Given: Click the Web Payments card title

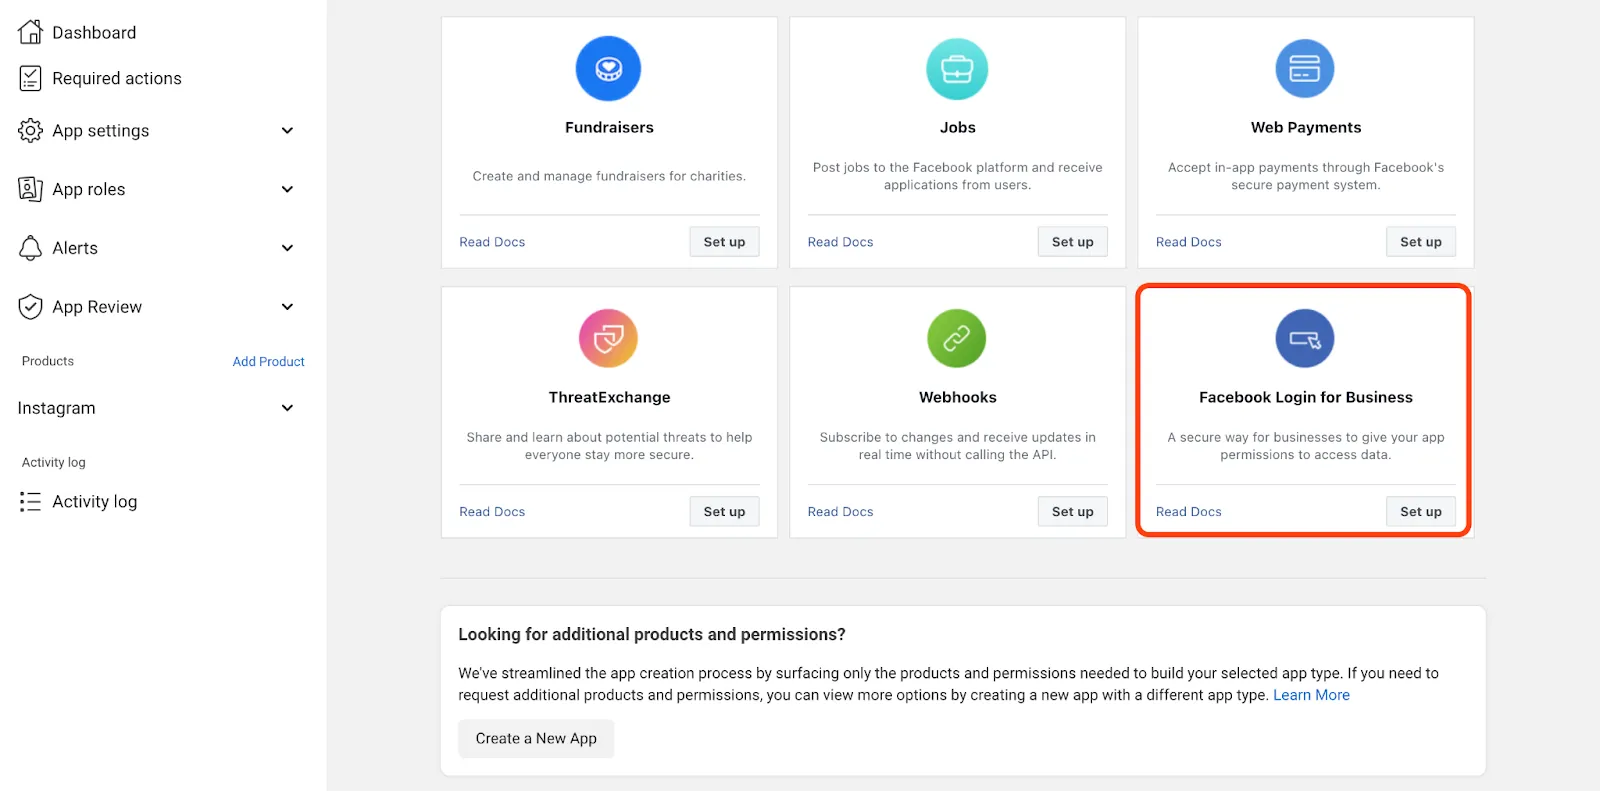Looking at the screenshot, I should pos(1306,128).
